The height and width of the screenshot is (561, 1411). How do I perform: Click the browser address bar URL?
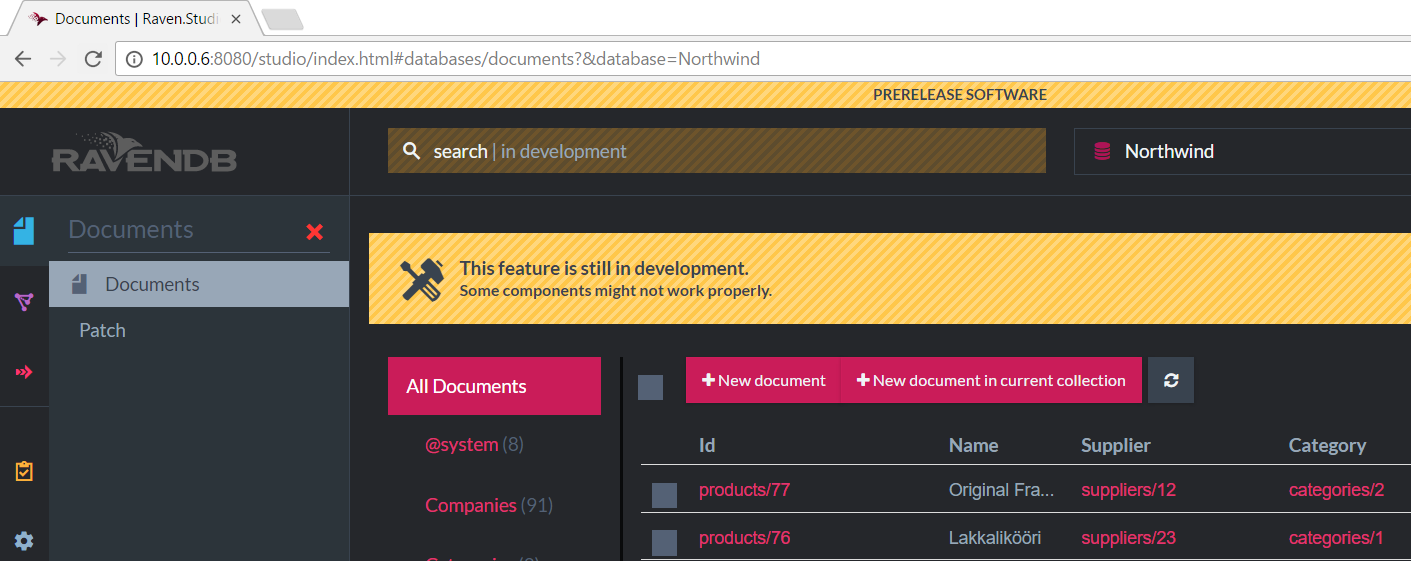[x=456, y=59]
